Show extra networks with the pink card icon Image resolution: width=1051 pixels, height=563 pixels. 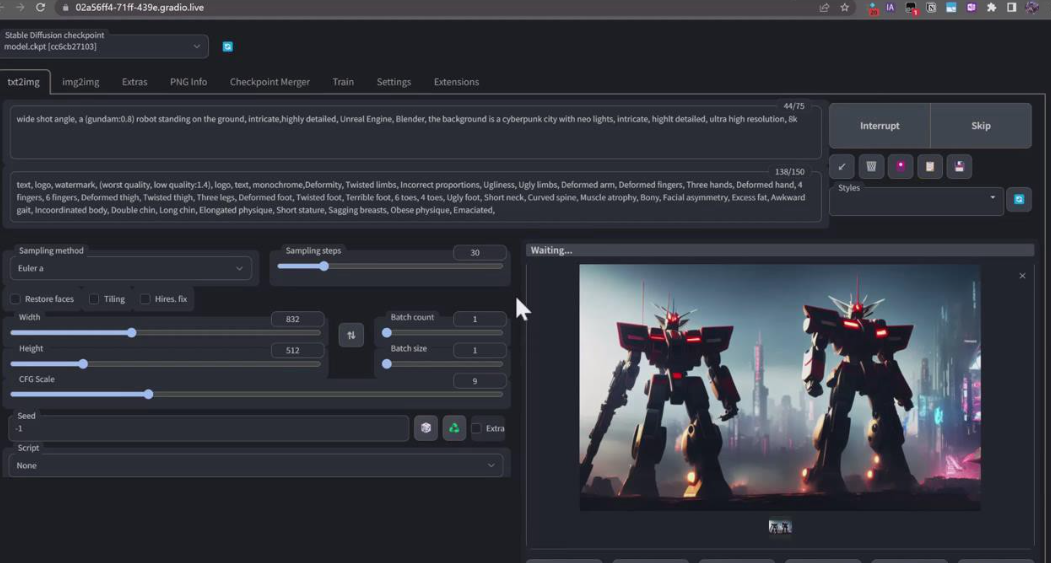click(900, 166)
